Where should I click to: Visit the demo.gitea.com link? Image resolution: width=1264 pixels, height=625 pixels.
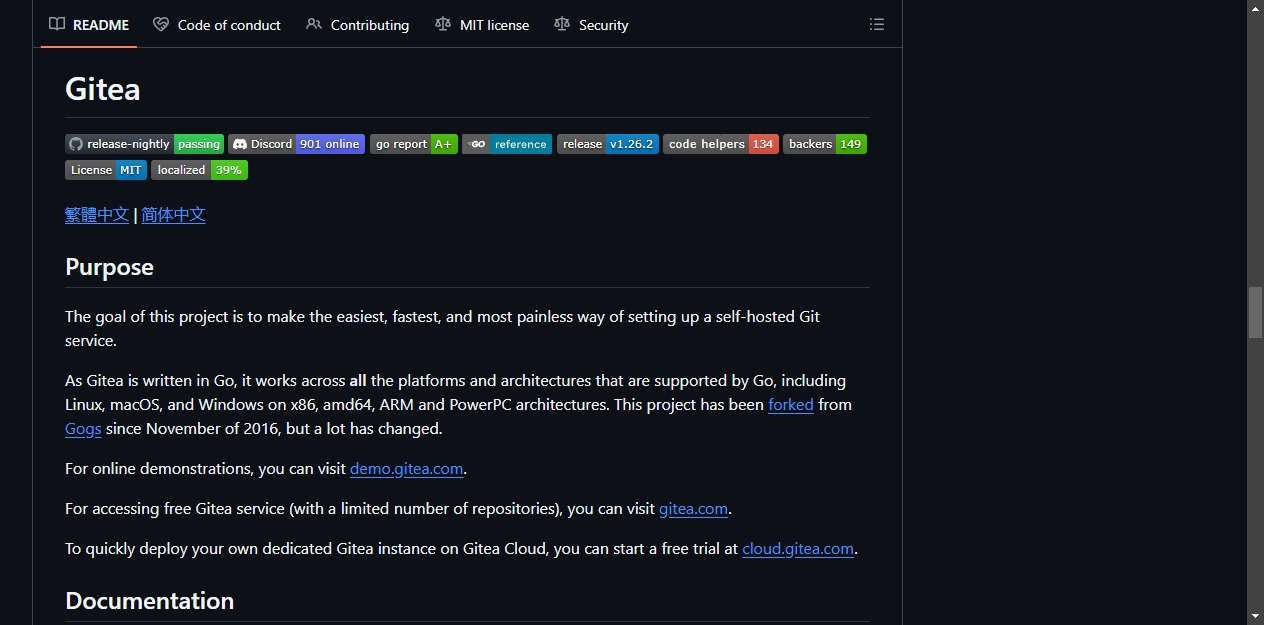click(407, 469)
